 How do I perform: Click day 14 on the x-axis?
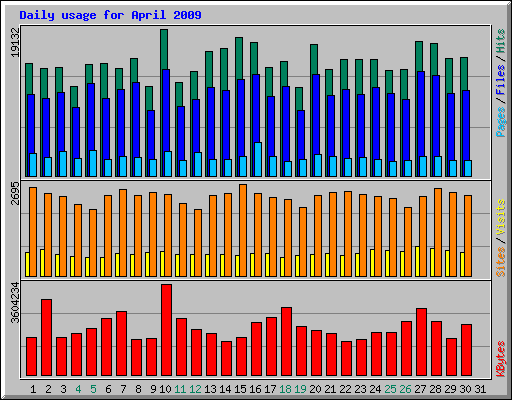tap(225, 389)
